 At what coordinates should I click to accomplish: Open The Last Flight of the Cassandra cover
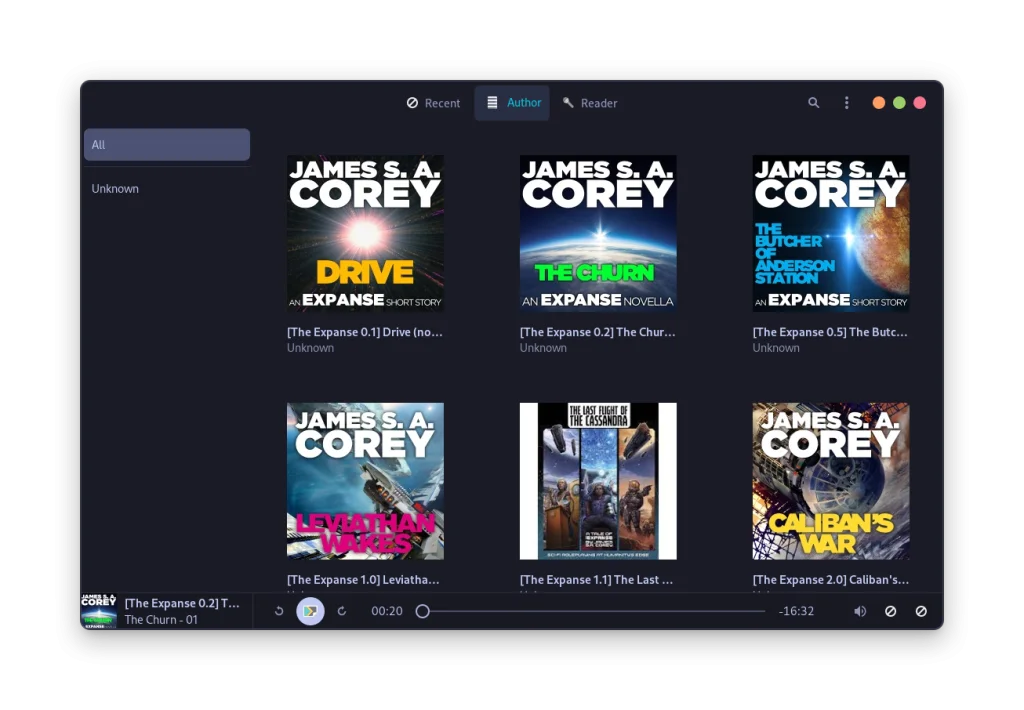598,481
